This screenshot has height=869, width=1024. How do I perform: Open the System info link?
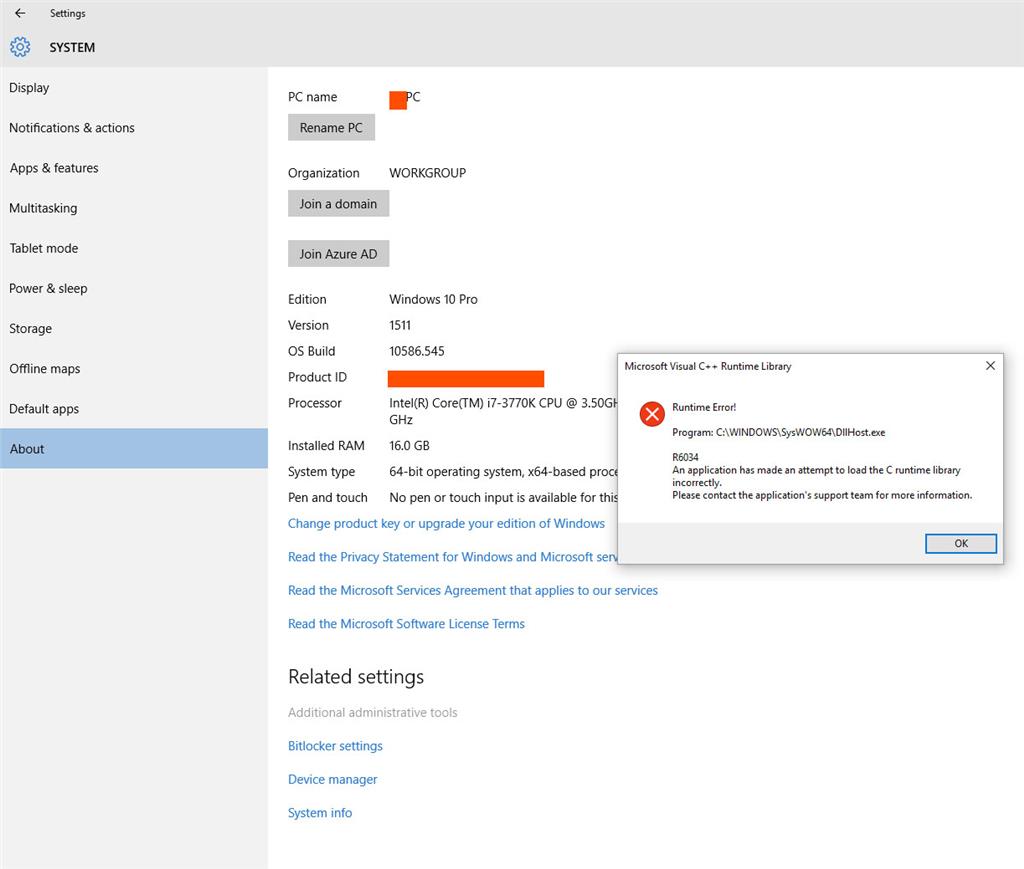pos(320,813)
